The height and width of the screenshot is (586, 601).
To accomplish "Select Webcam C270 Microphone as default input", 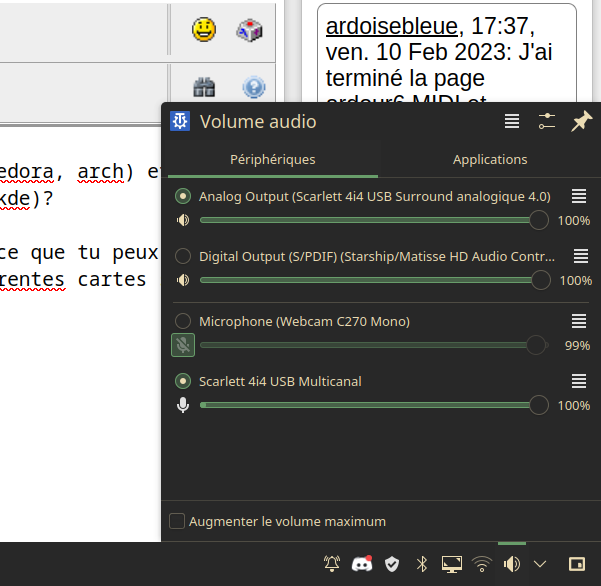I will pyautogui.click(x=183, y=321).
